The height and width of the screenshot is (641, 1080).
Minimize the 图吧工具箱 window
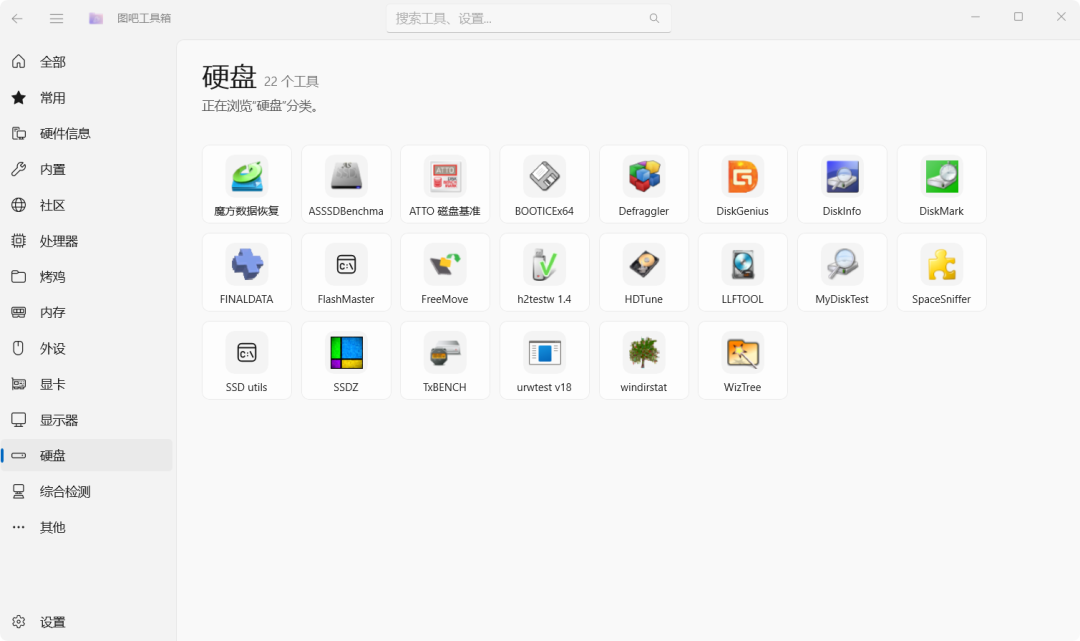click(975, 17)
